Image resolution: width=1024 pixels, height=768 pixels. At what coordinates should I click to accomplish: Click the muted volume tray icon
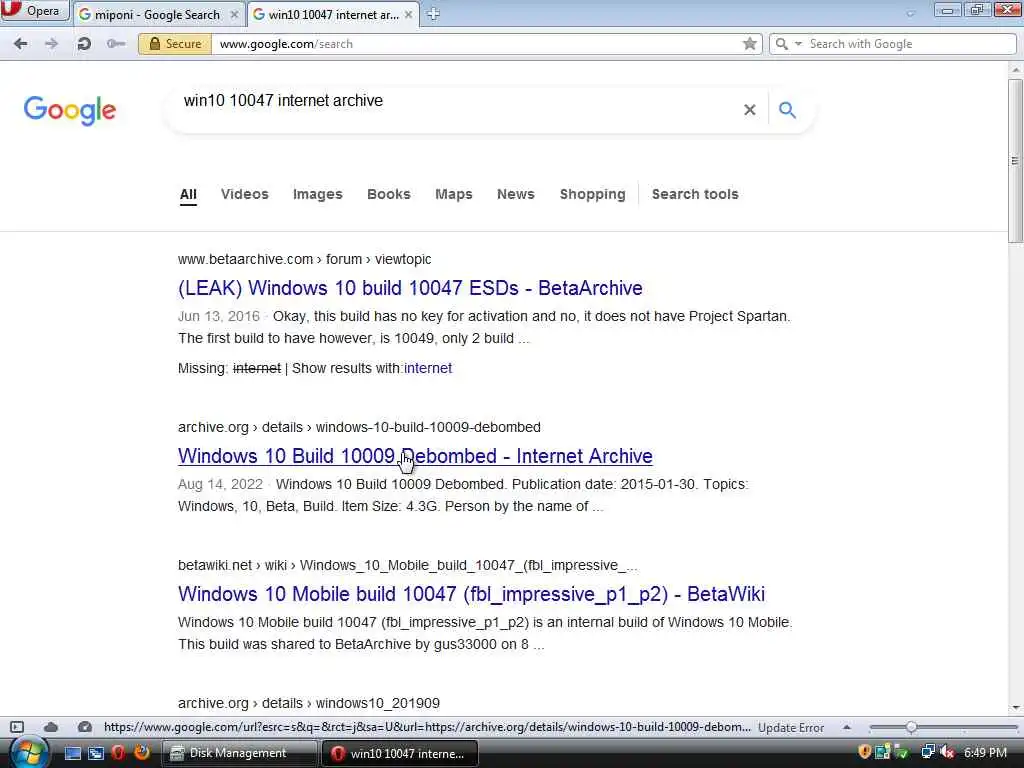point(947,752)
